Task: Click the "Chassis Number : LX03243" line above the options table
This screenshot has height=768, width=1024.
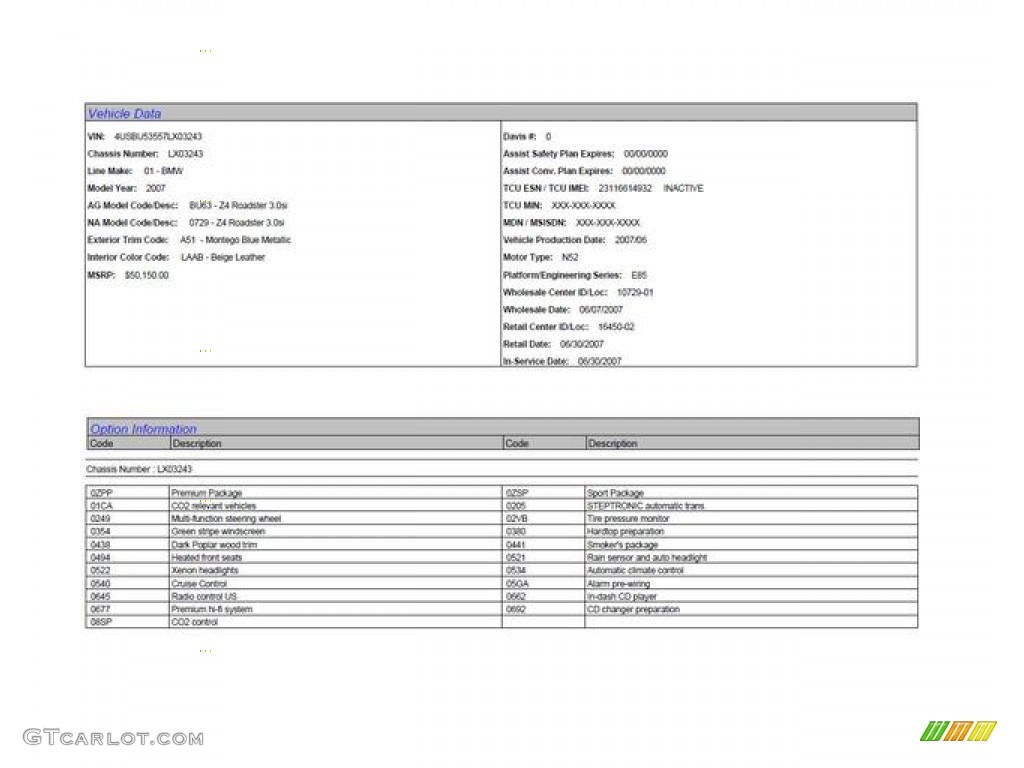Action: 139,469
